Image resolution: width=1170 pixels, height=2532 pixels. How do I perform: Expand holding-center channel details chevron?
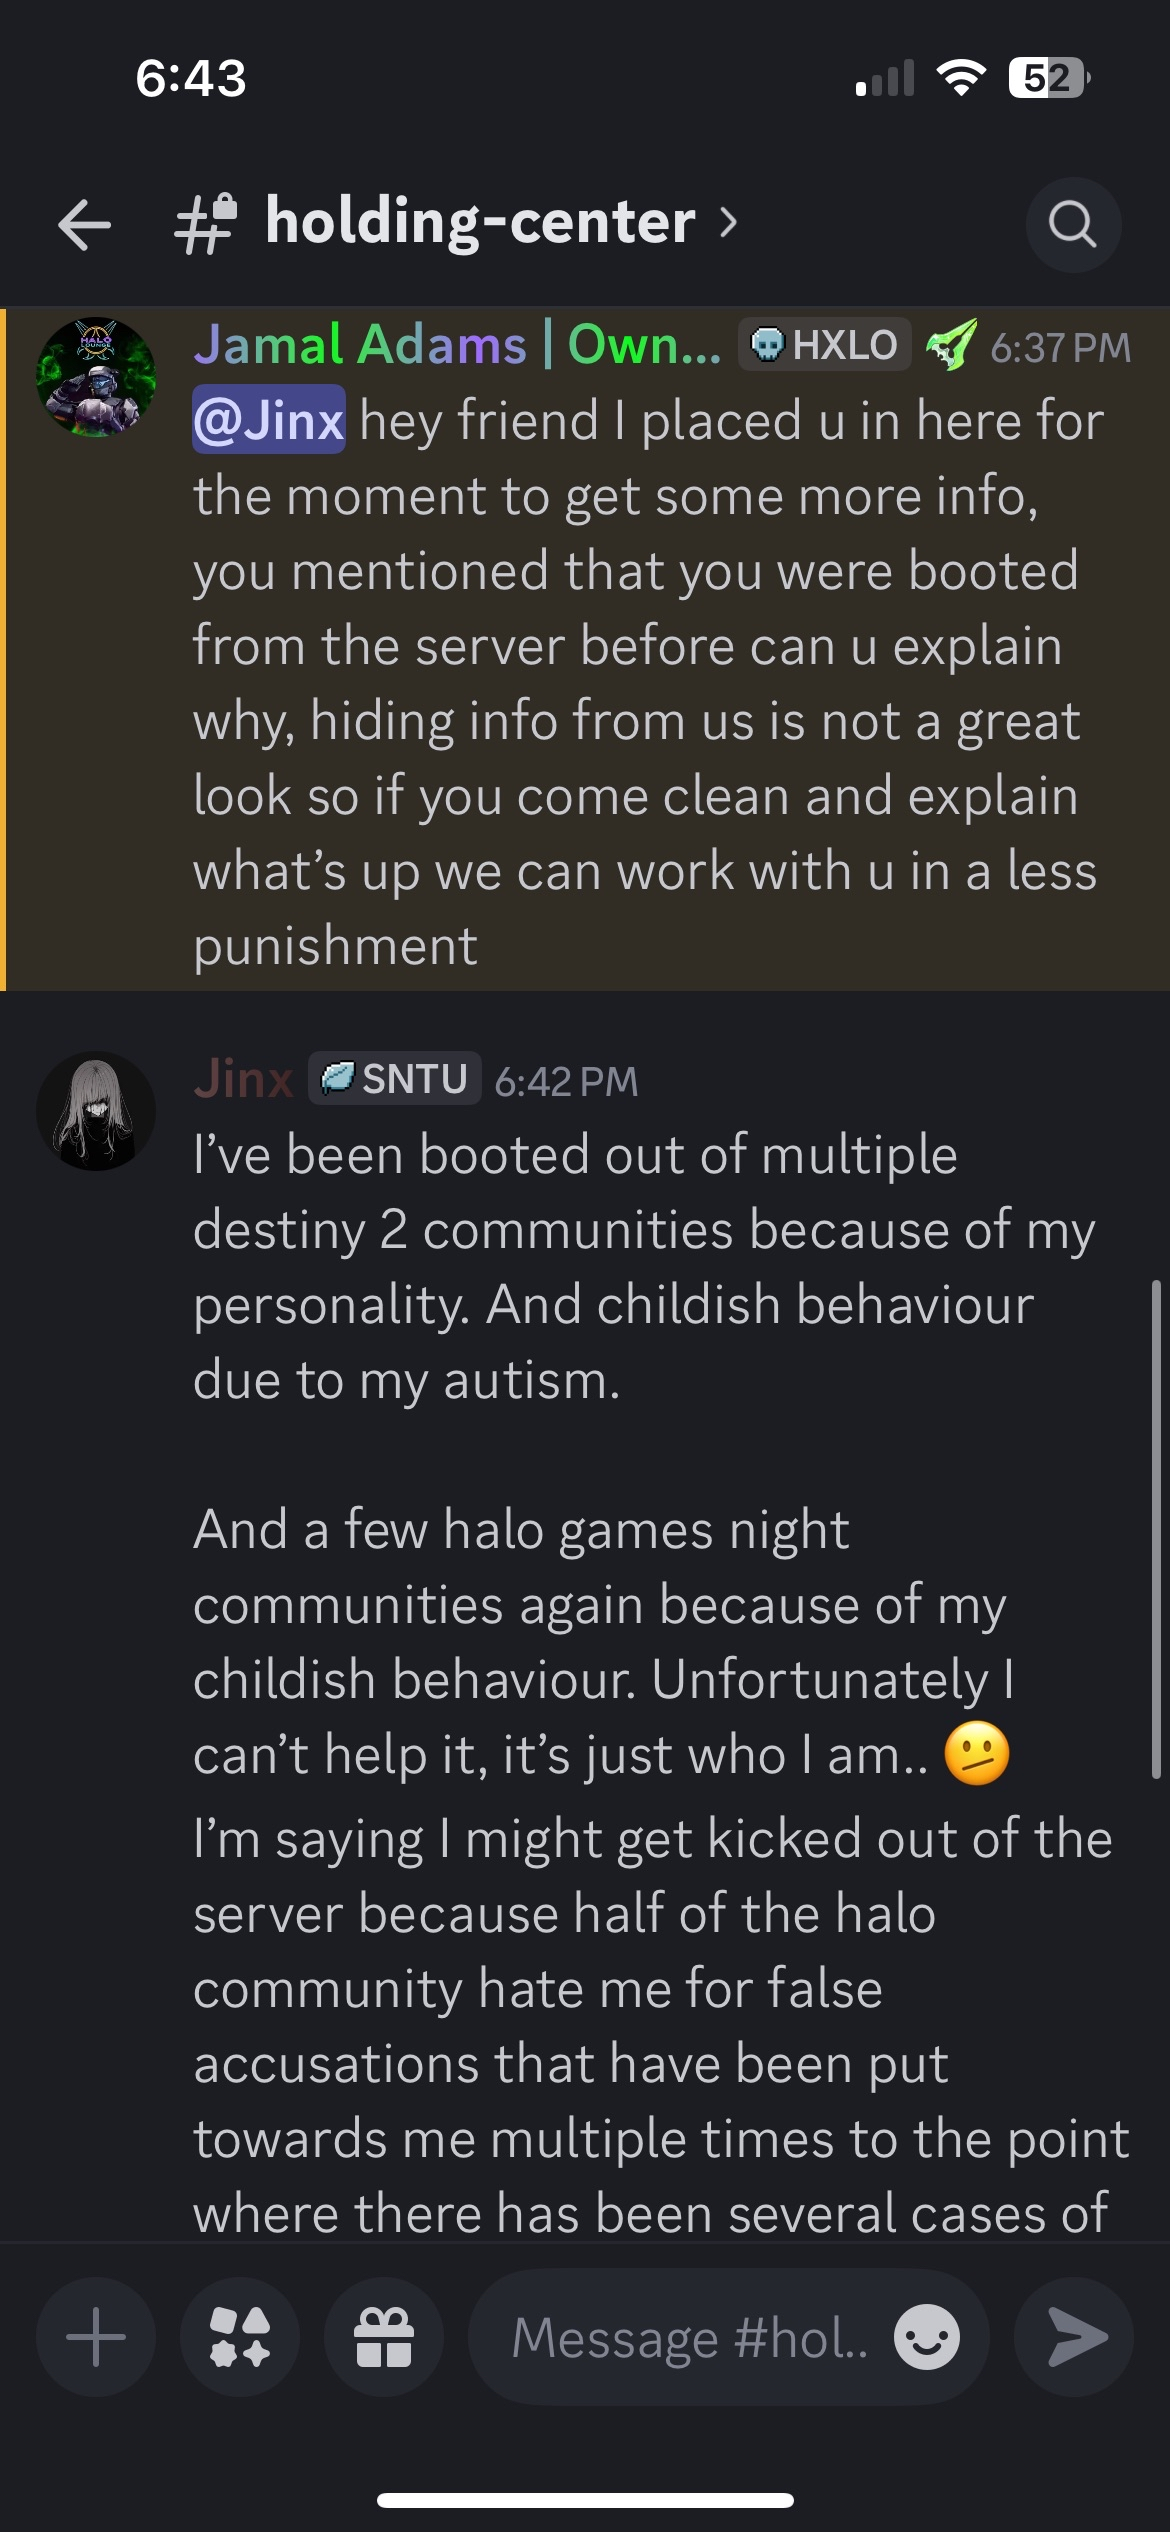click(x=729, y=222)
